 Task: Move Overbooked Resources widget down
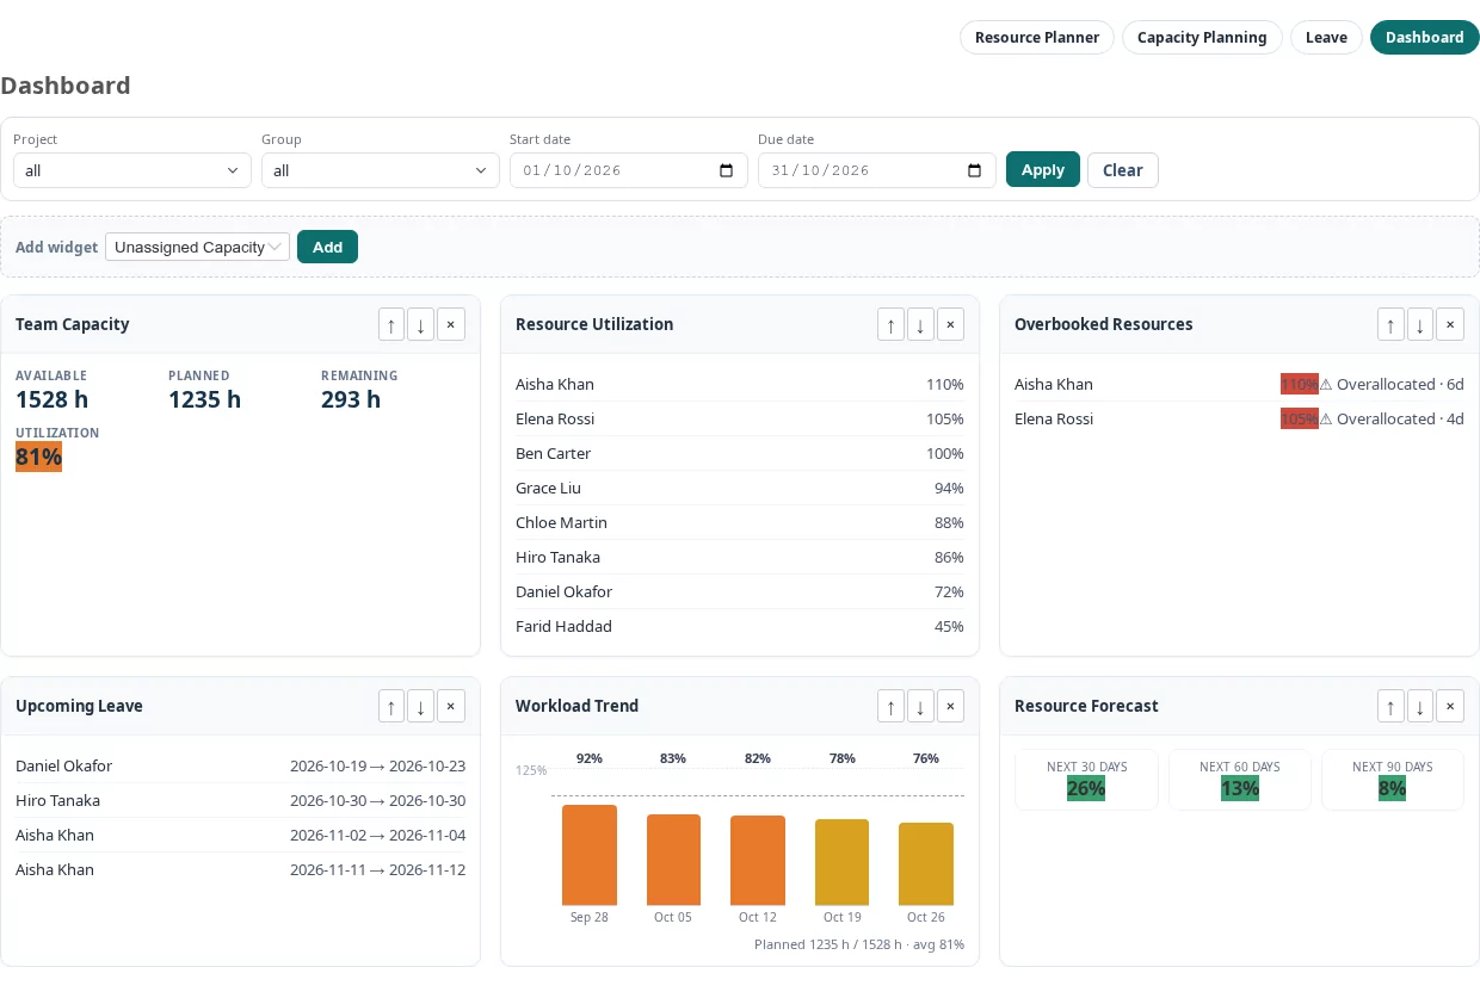(1420, 325)
